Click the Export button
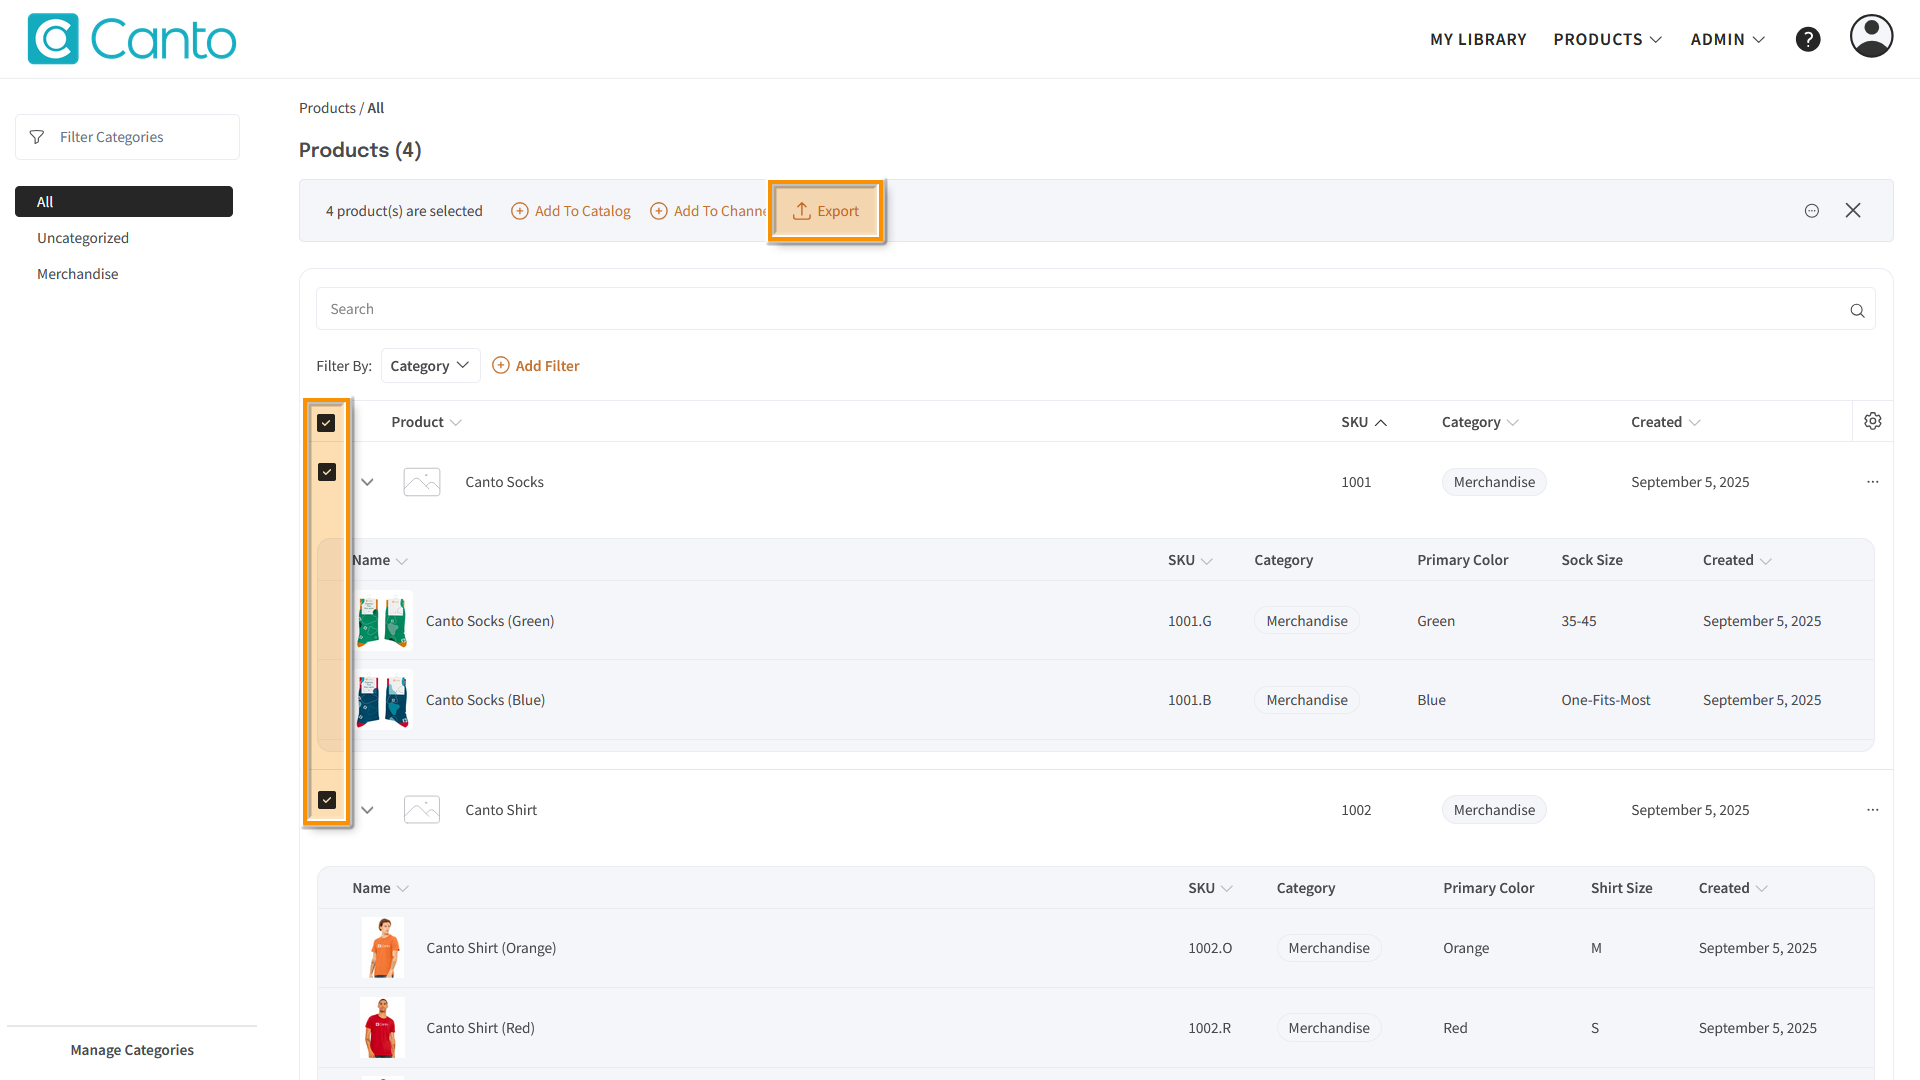Viewport: 1920px width, 1080px height. [x=826, y=211]
